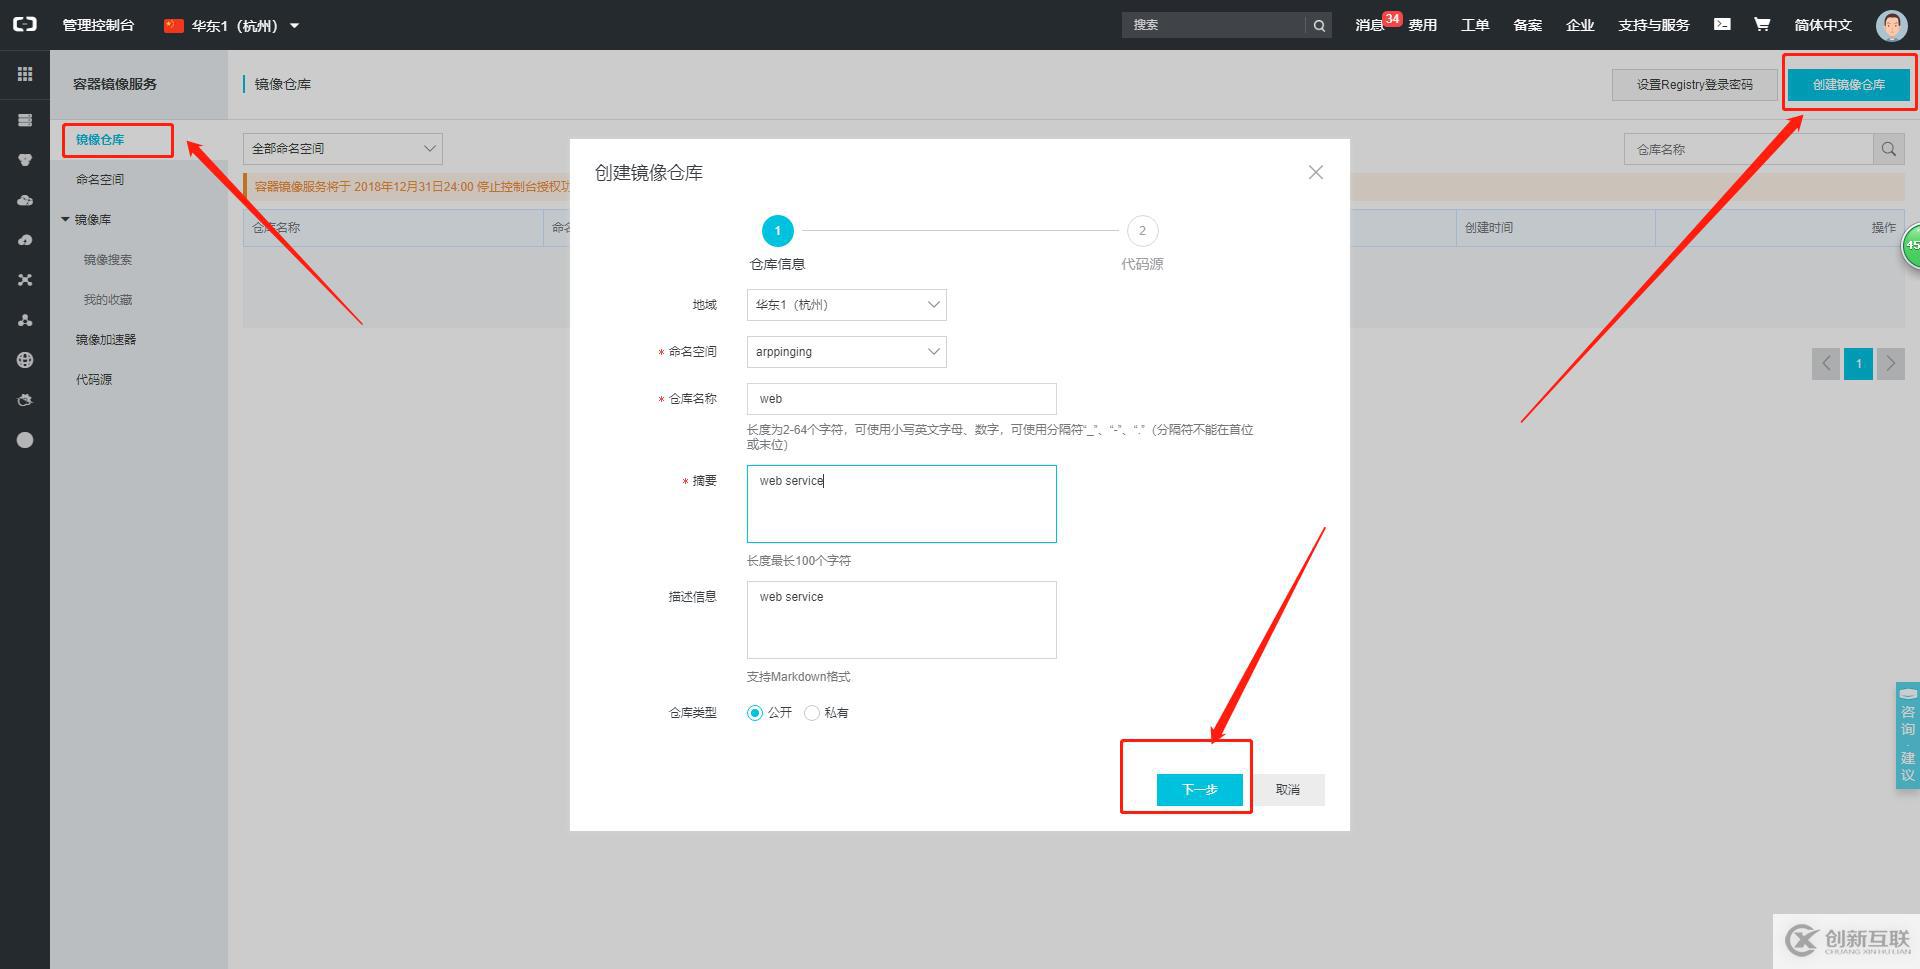This screenshot has height=969, width=1920.
Task: Click the three-node cluster icon in left rail
Action: [25, 320]
